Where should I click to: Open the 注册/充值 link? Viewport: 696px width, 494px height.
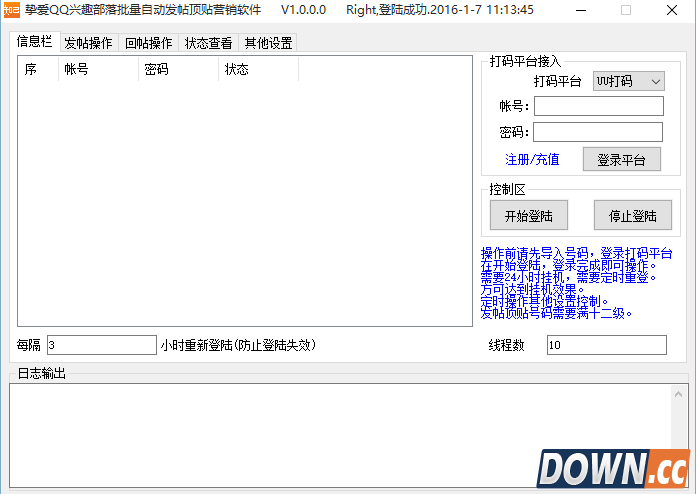[x=532, y=159]
